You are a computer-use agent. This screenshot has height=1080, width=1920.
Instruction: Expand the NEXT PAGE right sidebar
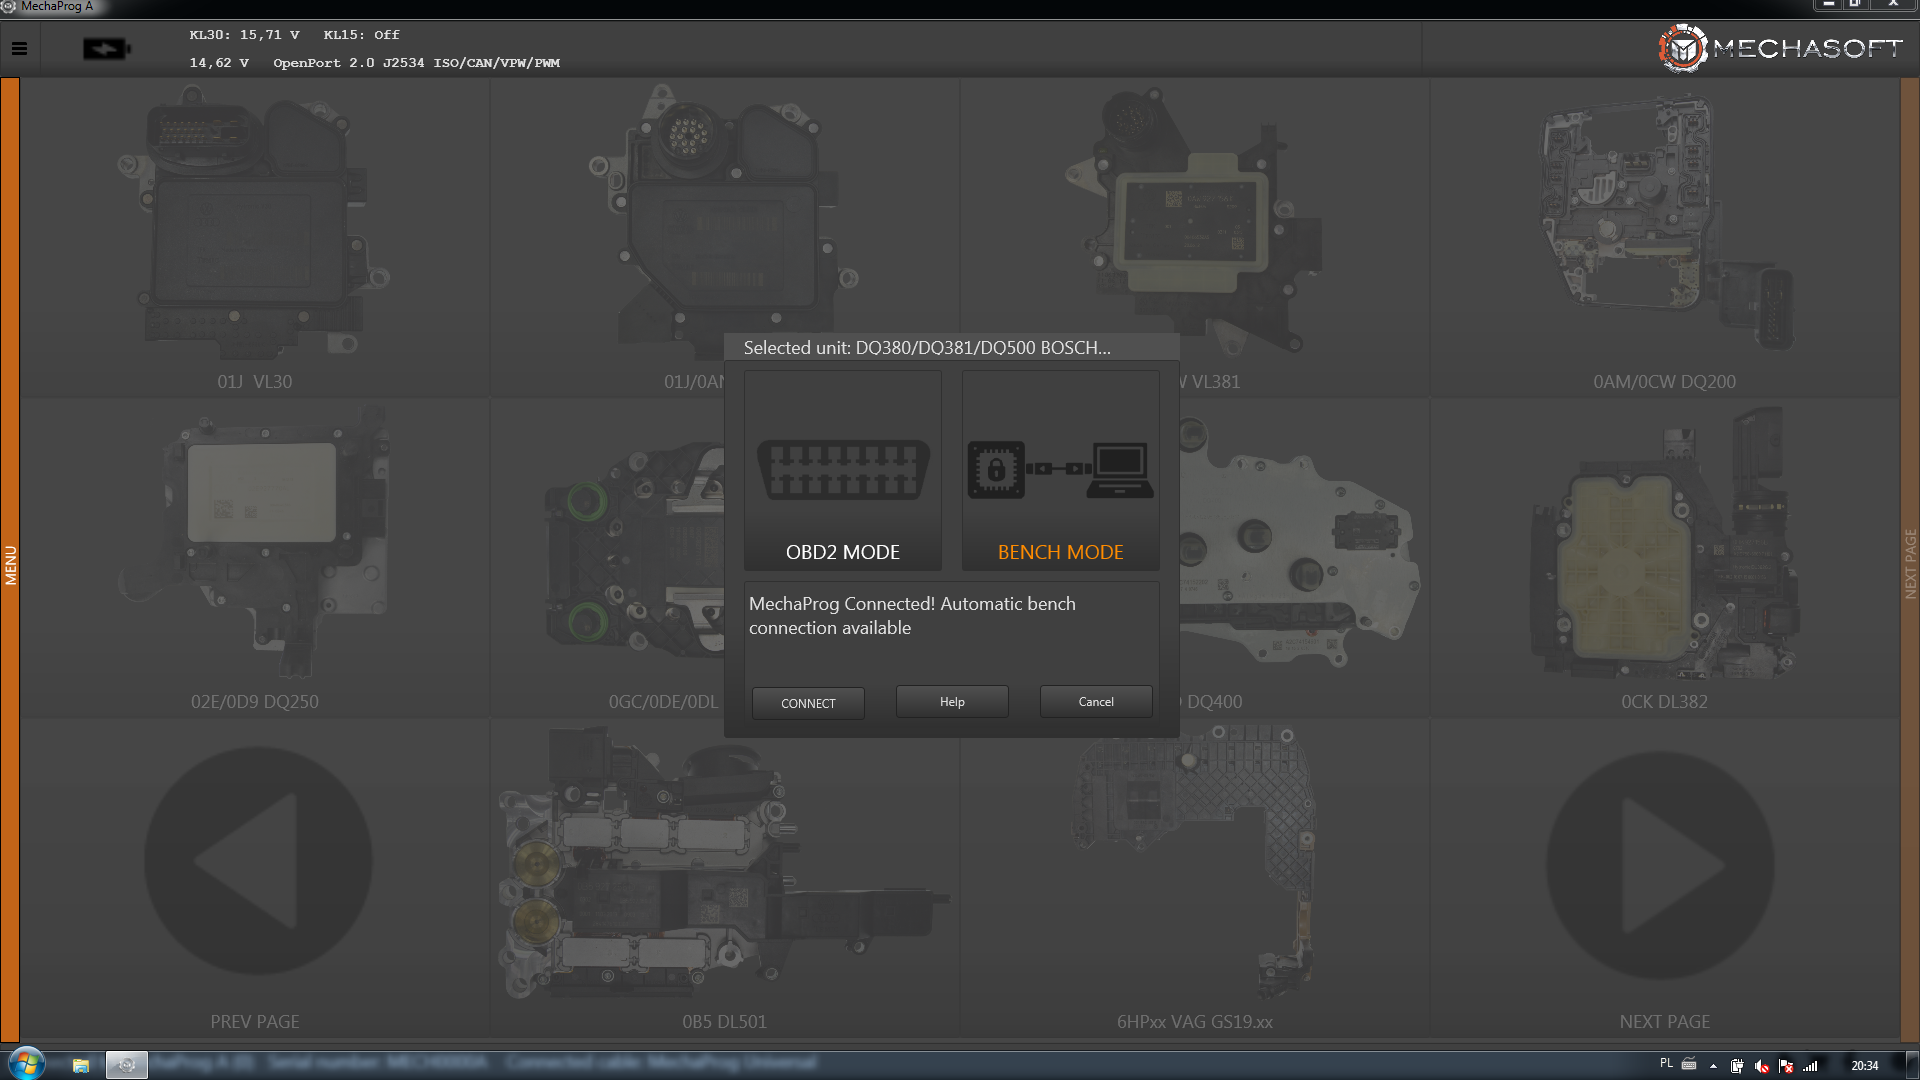[x=1910, y=565]
